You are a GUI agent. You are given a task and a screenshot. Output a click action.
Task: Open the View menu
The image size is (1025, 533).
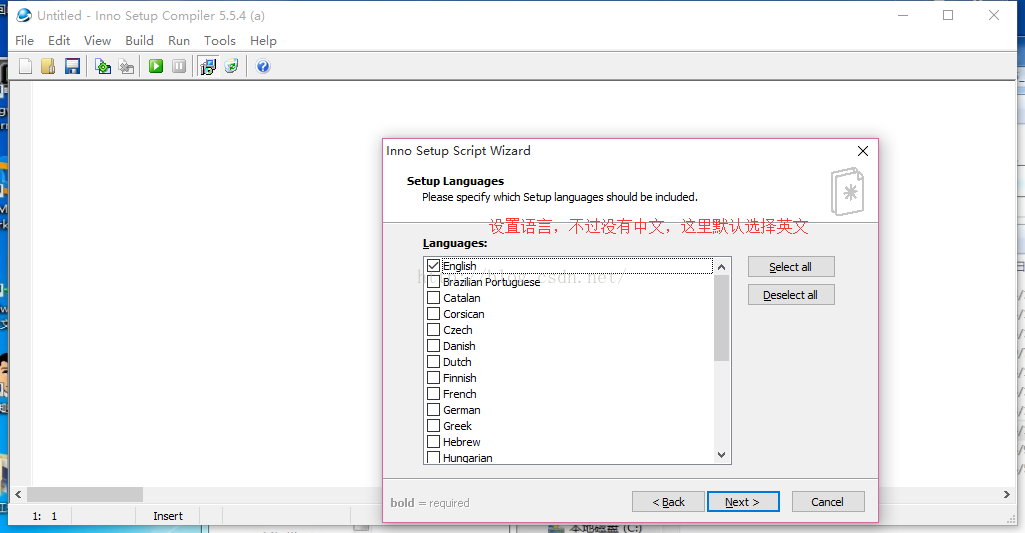point(97,41)
